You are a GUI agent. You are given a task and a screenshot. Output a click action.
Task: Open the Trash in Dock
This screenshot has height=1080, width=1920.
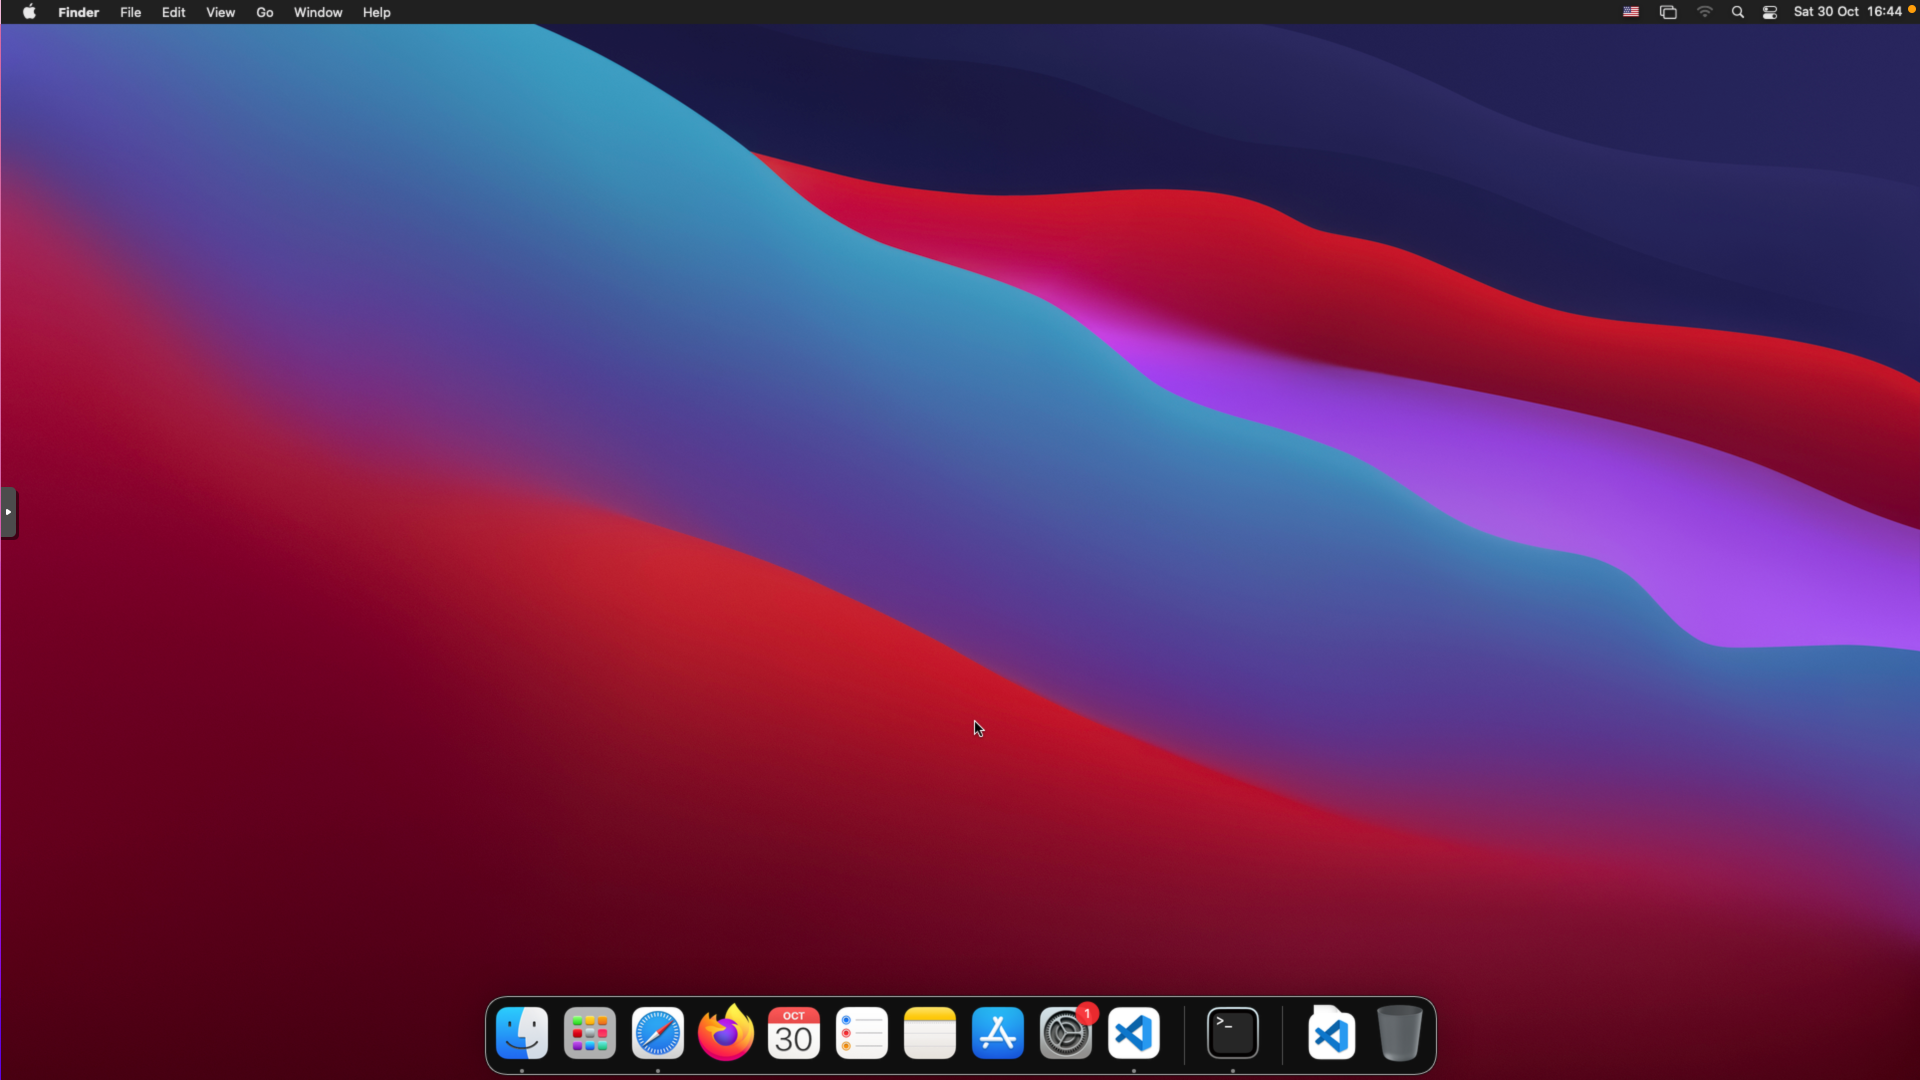pos(1399,1033)
